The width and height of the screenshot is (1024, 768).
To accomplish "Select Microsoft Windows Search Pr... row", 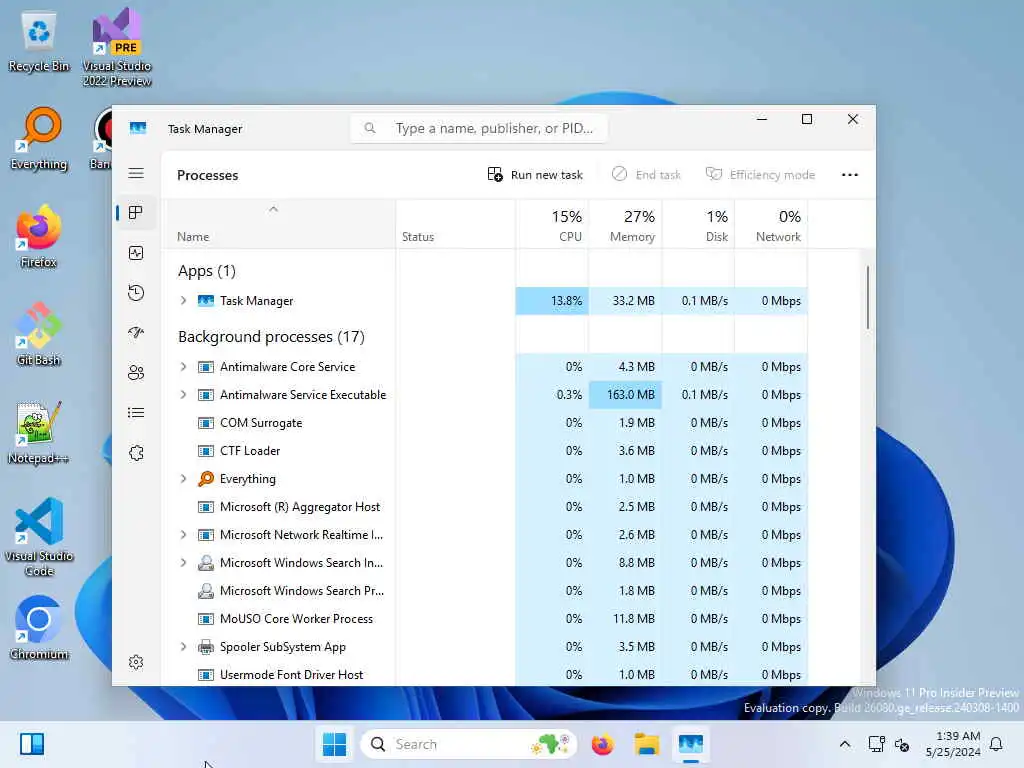I will coord(485,590).
